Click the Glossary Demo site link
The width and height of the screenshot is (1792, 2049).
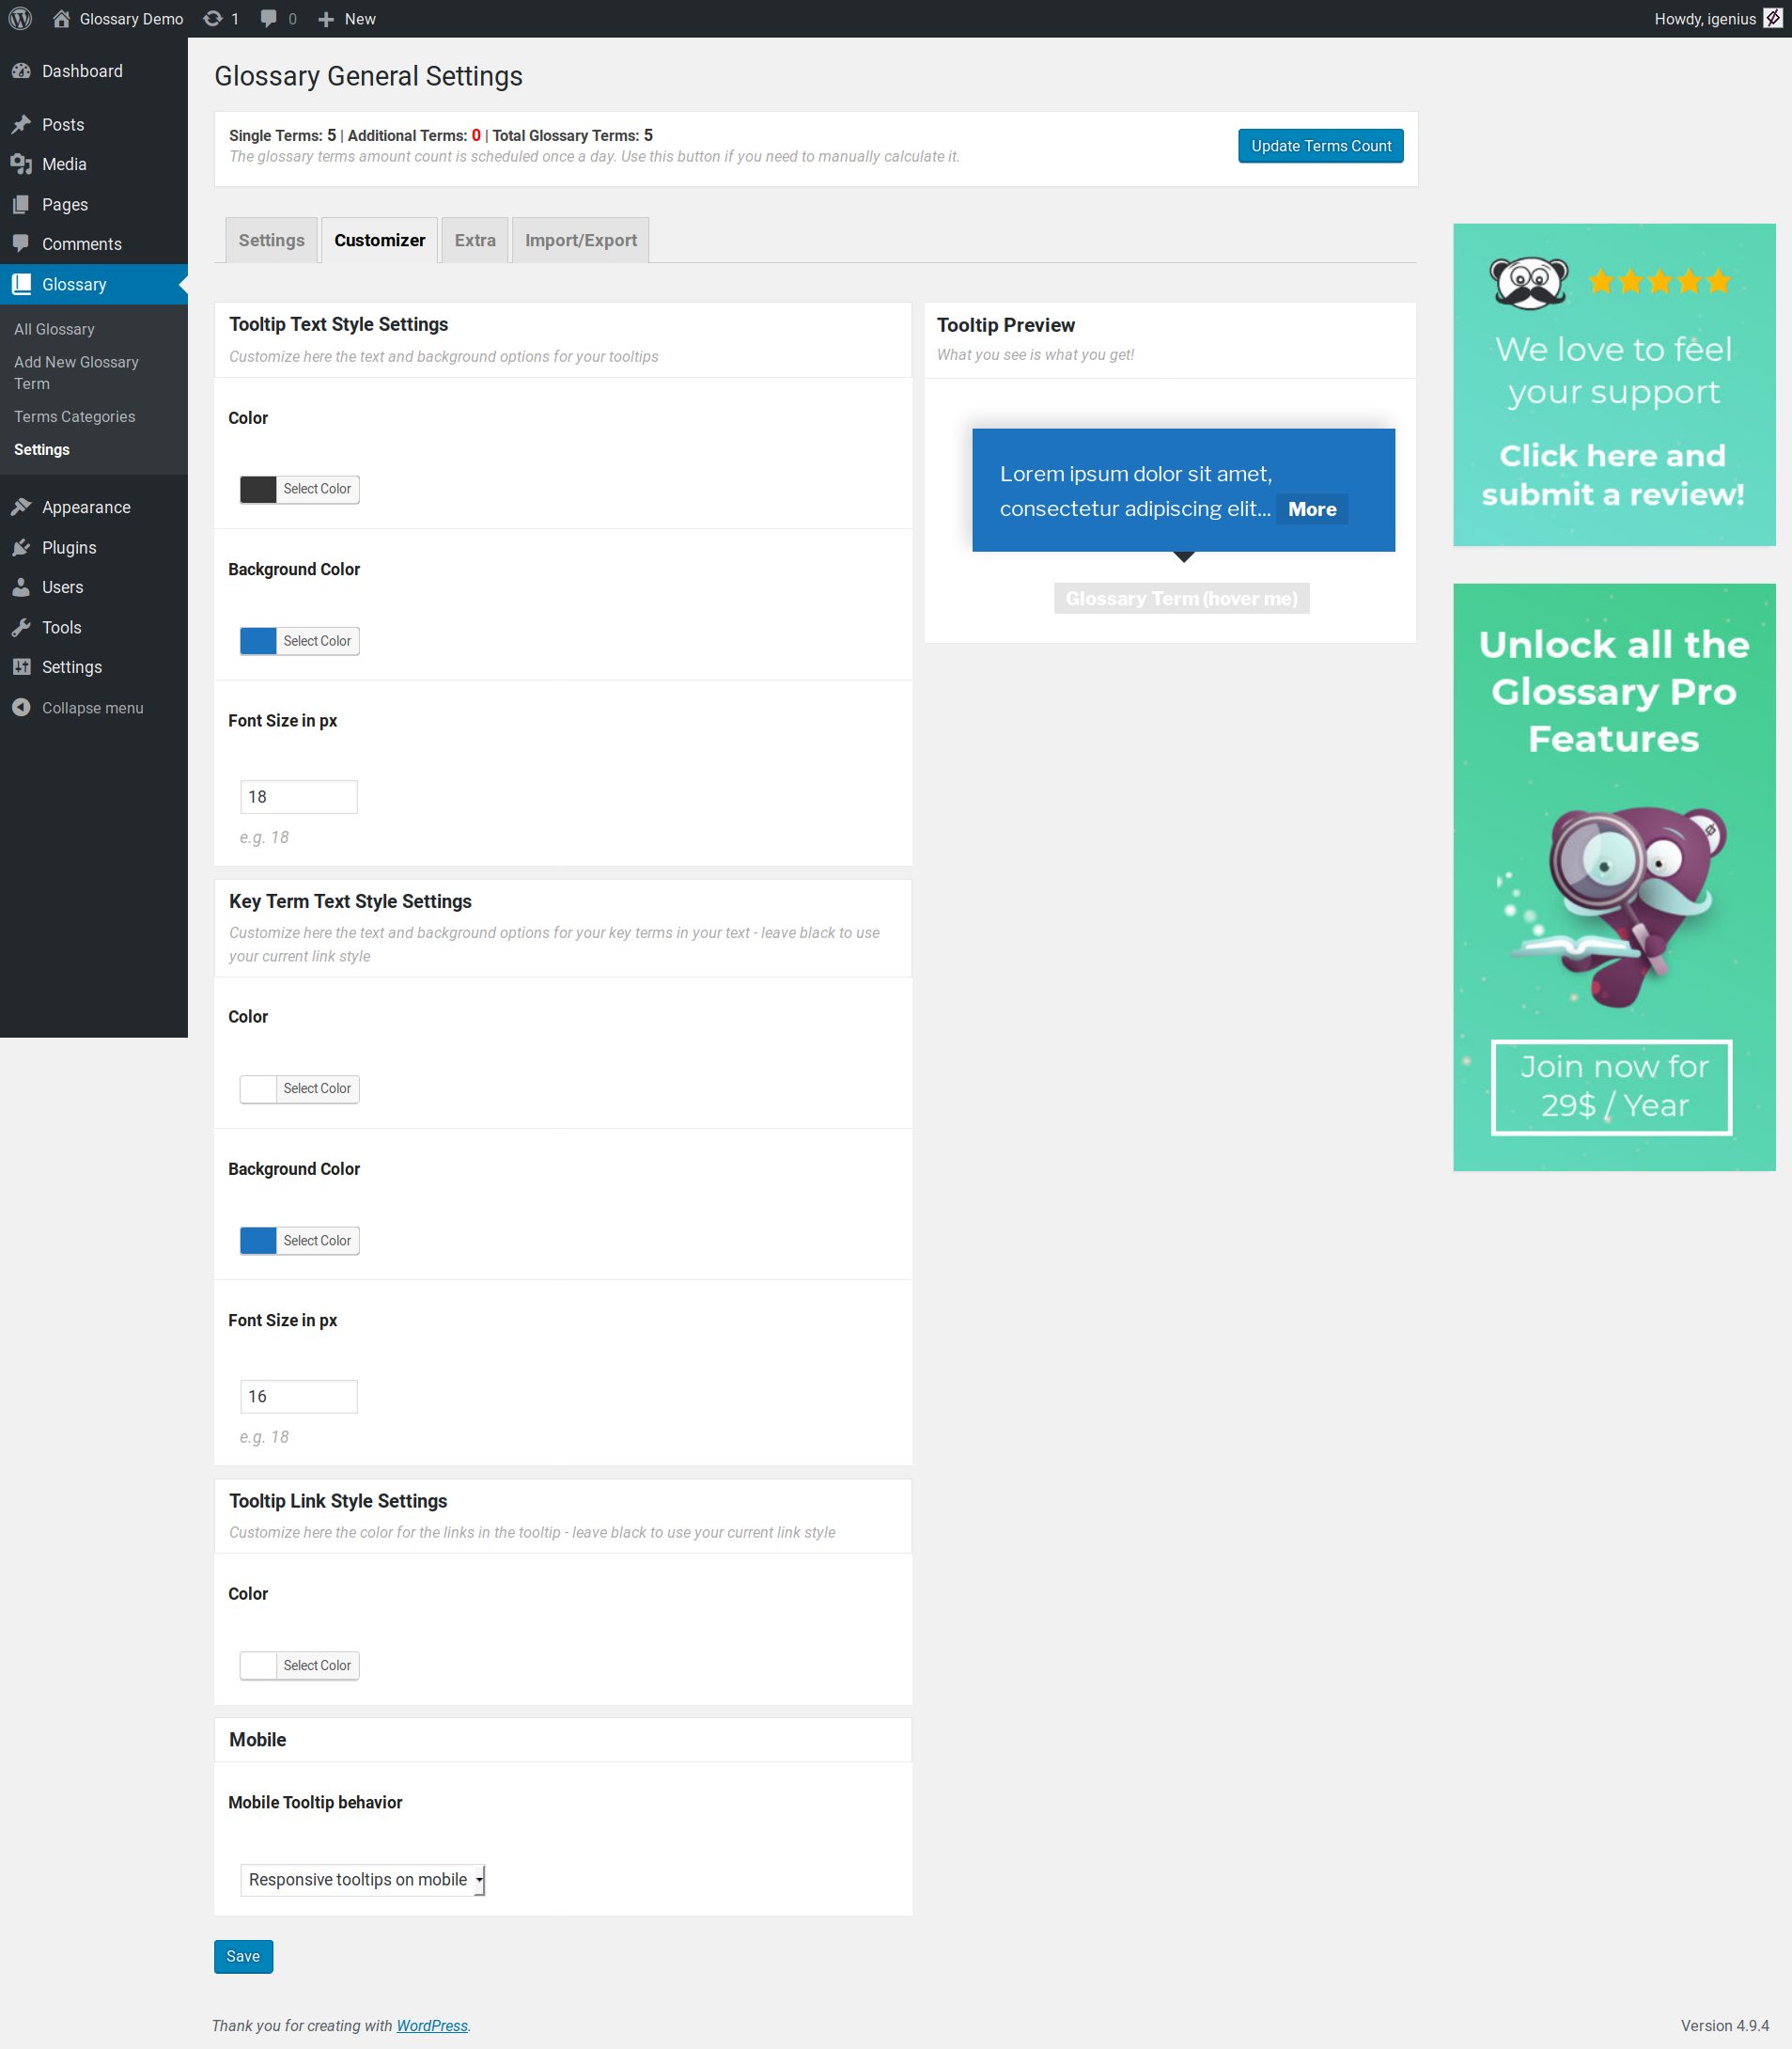coord(131,19)
